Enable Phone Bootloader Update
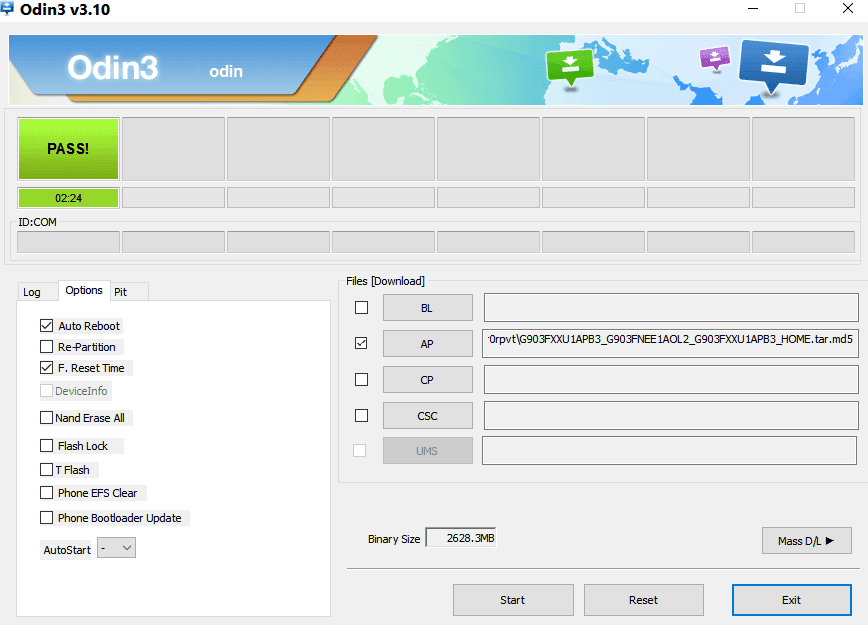Screen dimensions: 868x625 coord(46,518)
